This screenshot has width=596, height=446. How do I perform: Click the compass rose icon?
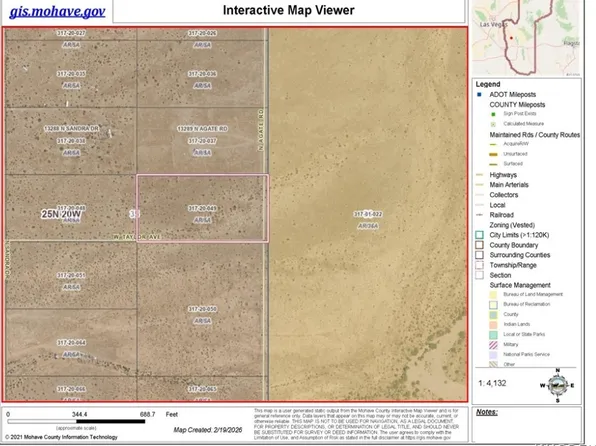click(x=558, y=385)
